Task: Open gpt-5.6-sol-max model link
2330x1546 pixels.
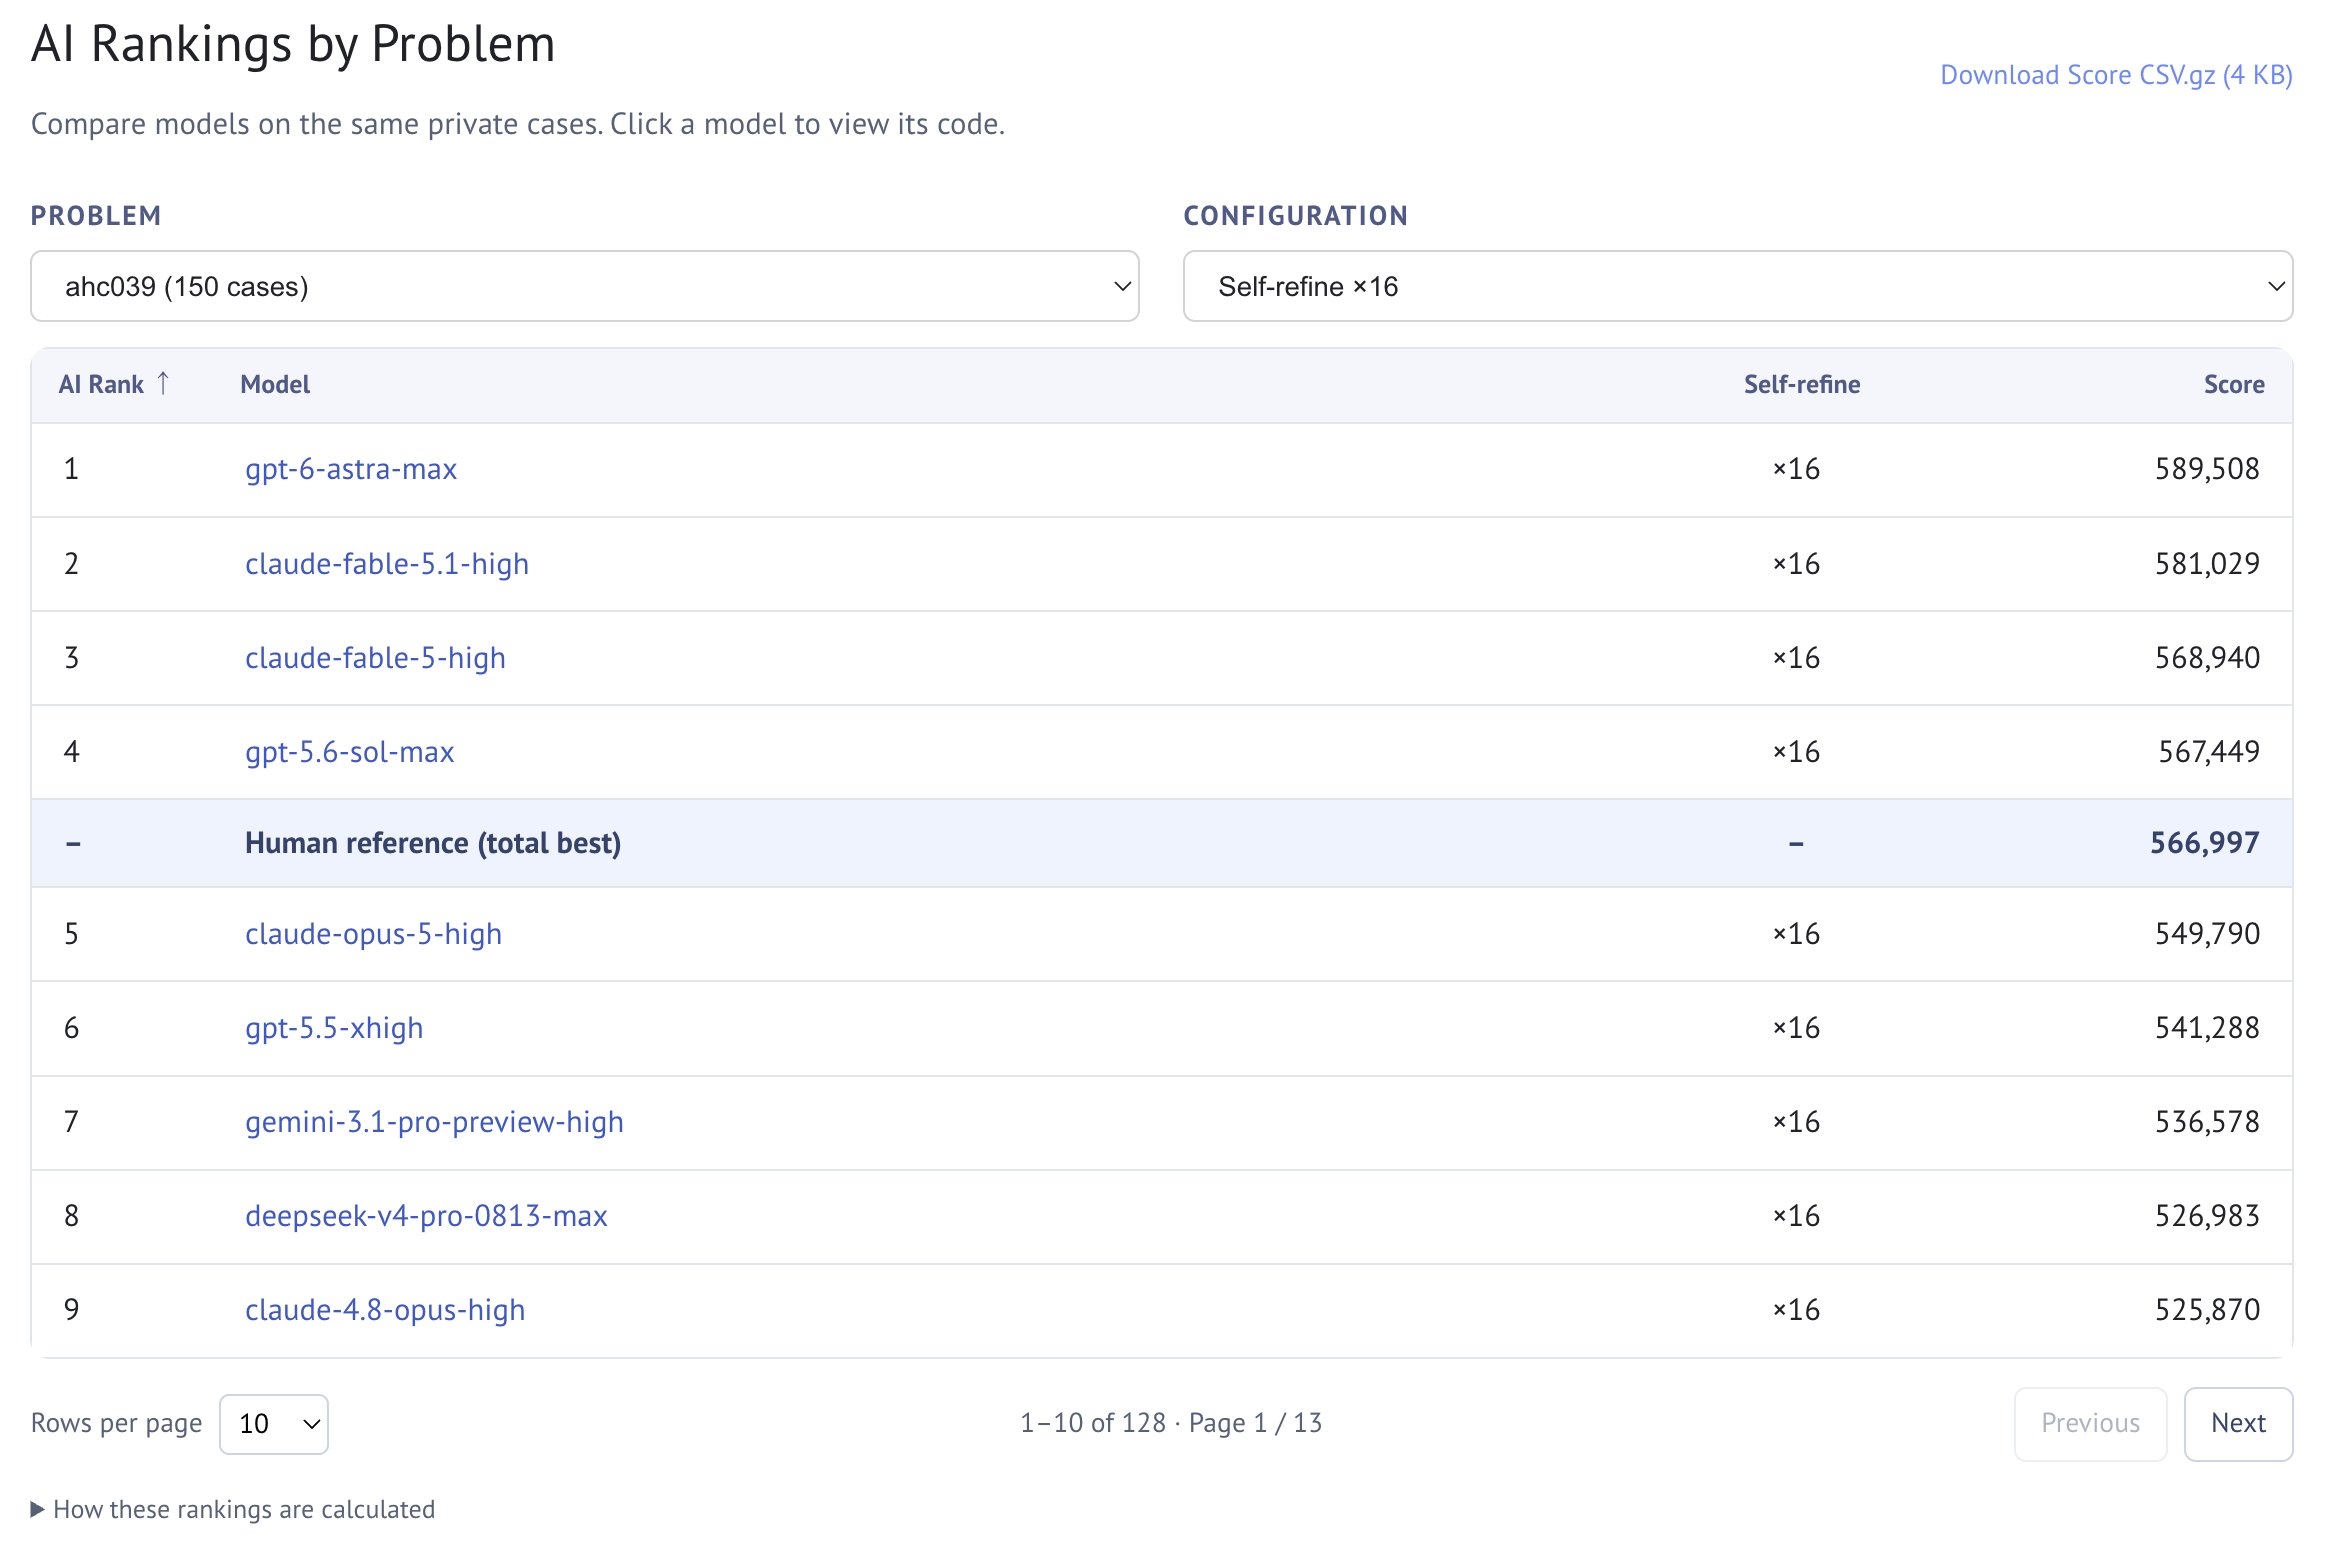Action: point(350,752)
